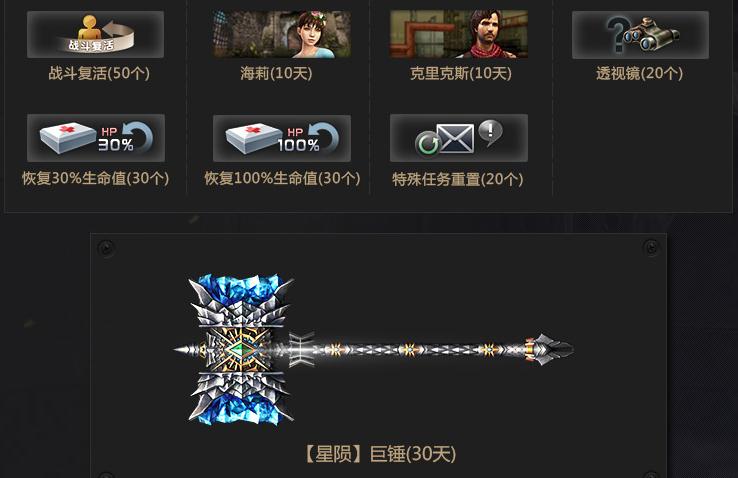Click the 战斗复活 revive item icon
The width and height of the screenshot is (738, 478).
coord(96,34)
